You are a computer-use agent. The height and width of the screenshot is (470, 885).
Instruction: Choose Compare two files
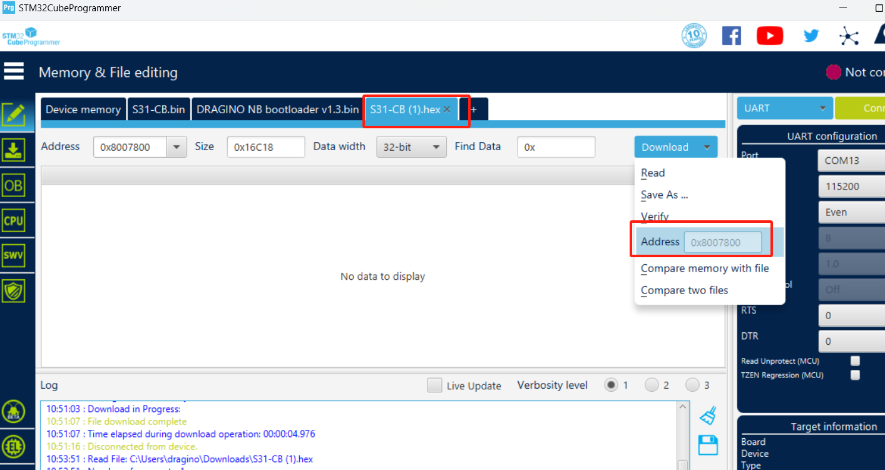pos(685,291)
